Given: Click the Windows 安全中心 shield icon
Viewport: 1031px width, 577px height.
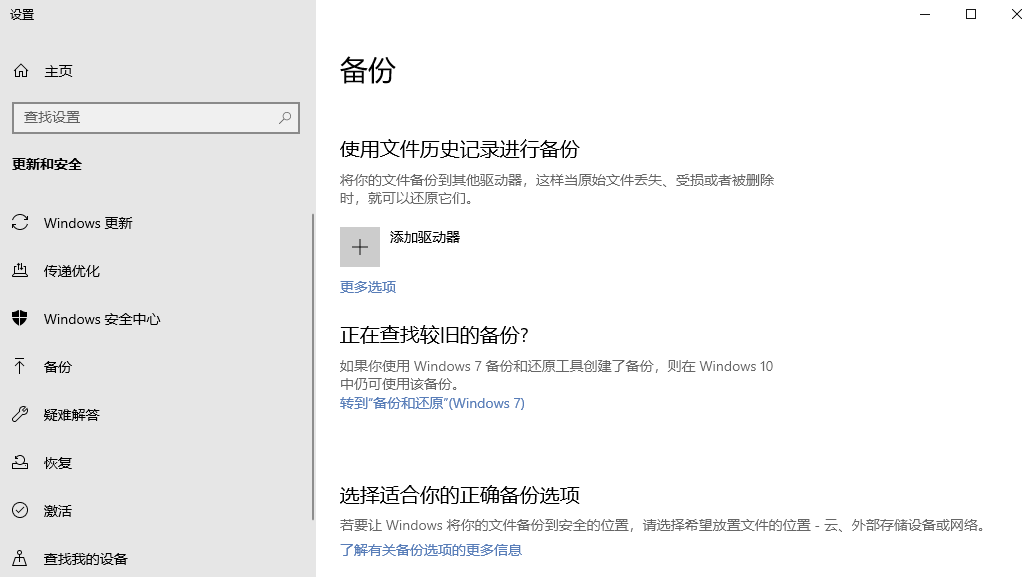Looking at the screenshot, I should point(20,319).
